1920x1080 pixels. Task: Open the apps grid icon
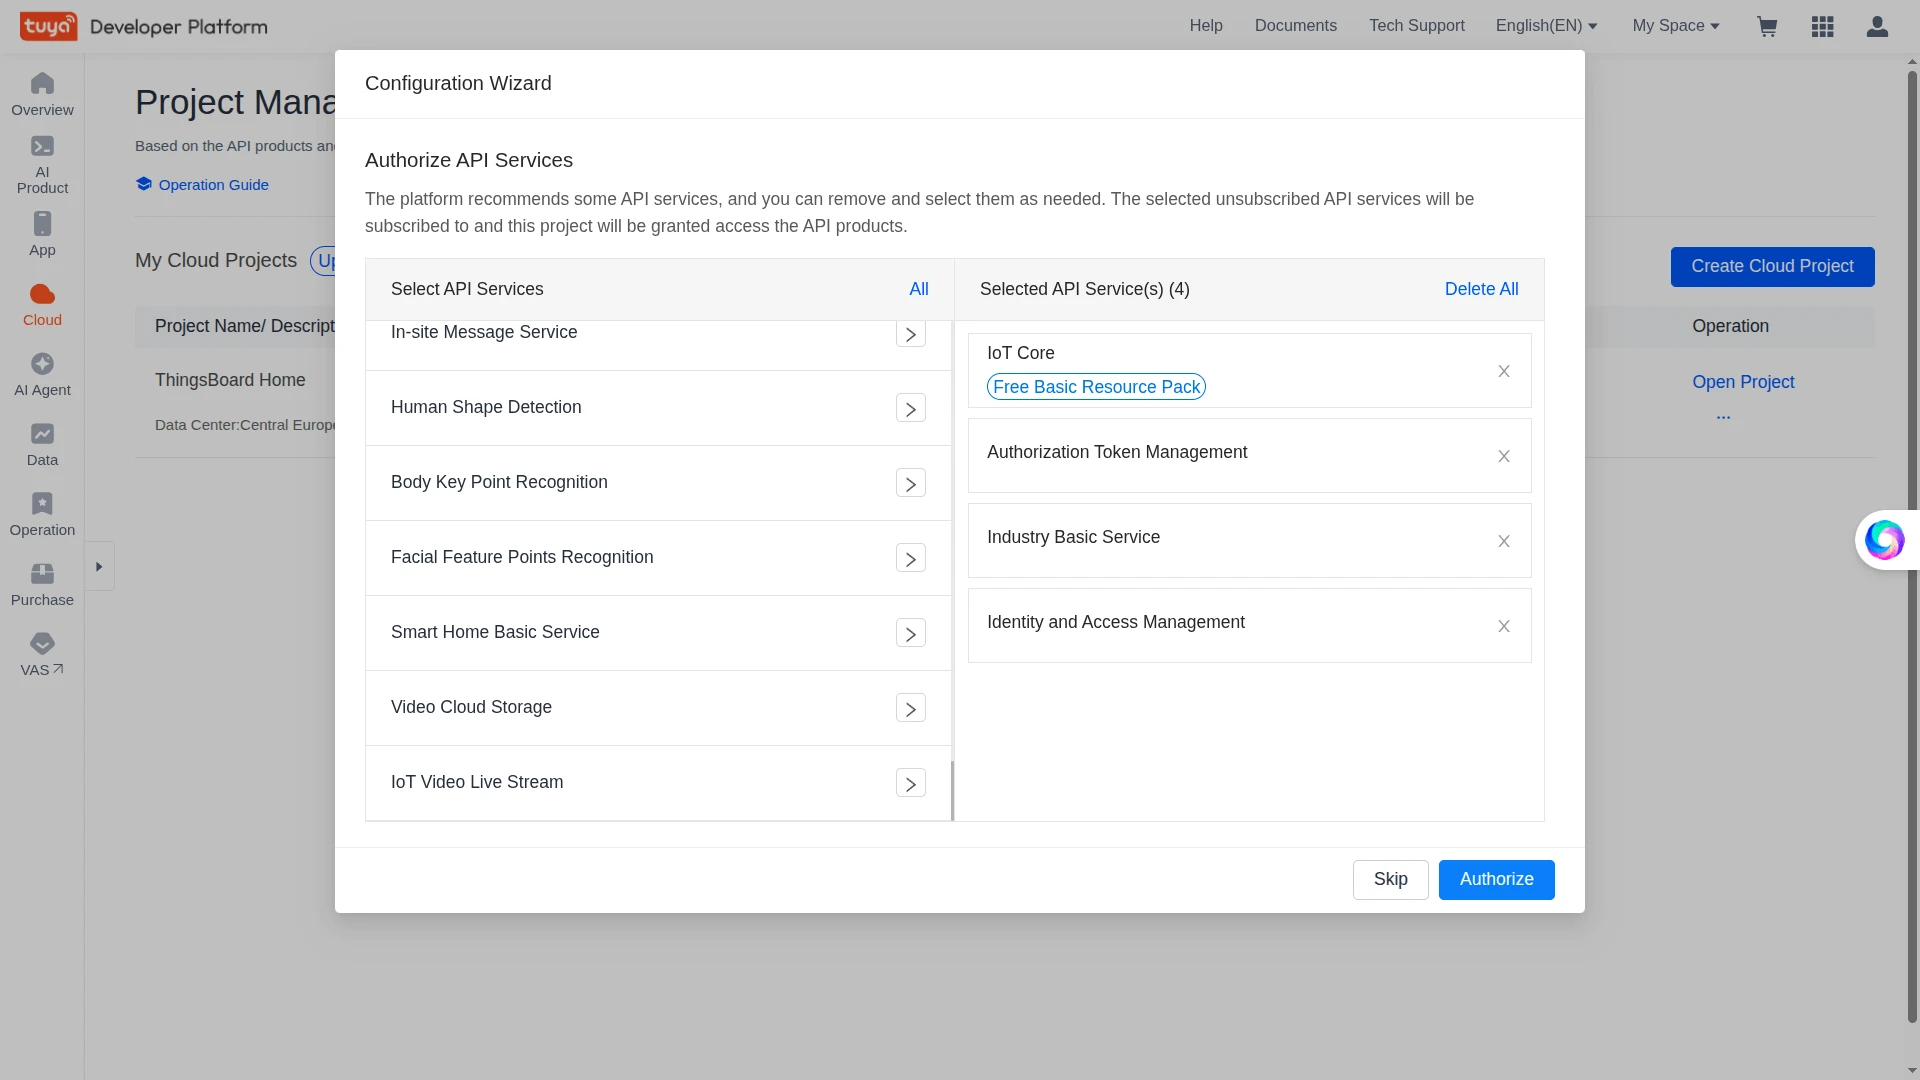[x=1822, y=27]
